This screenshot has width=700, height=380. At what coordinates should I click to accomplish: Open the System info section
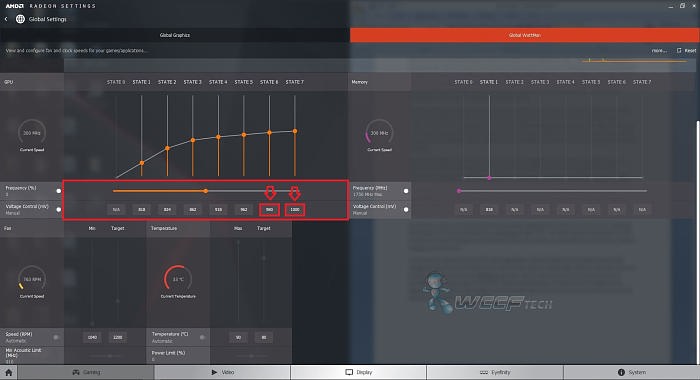[x=631, y=372]
